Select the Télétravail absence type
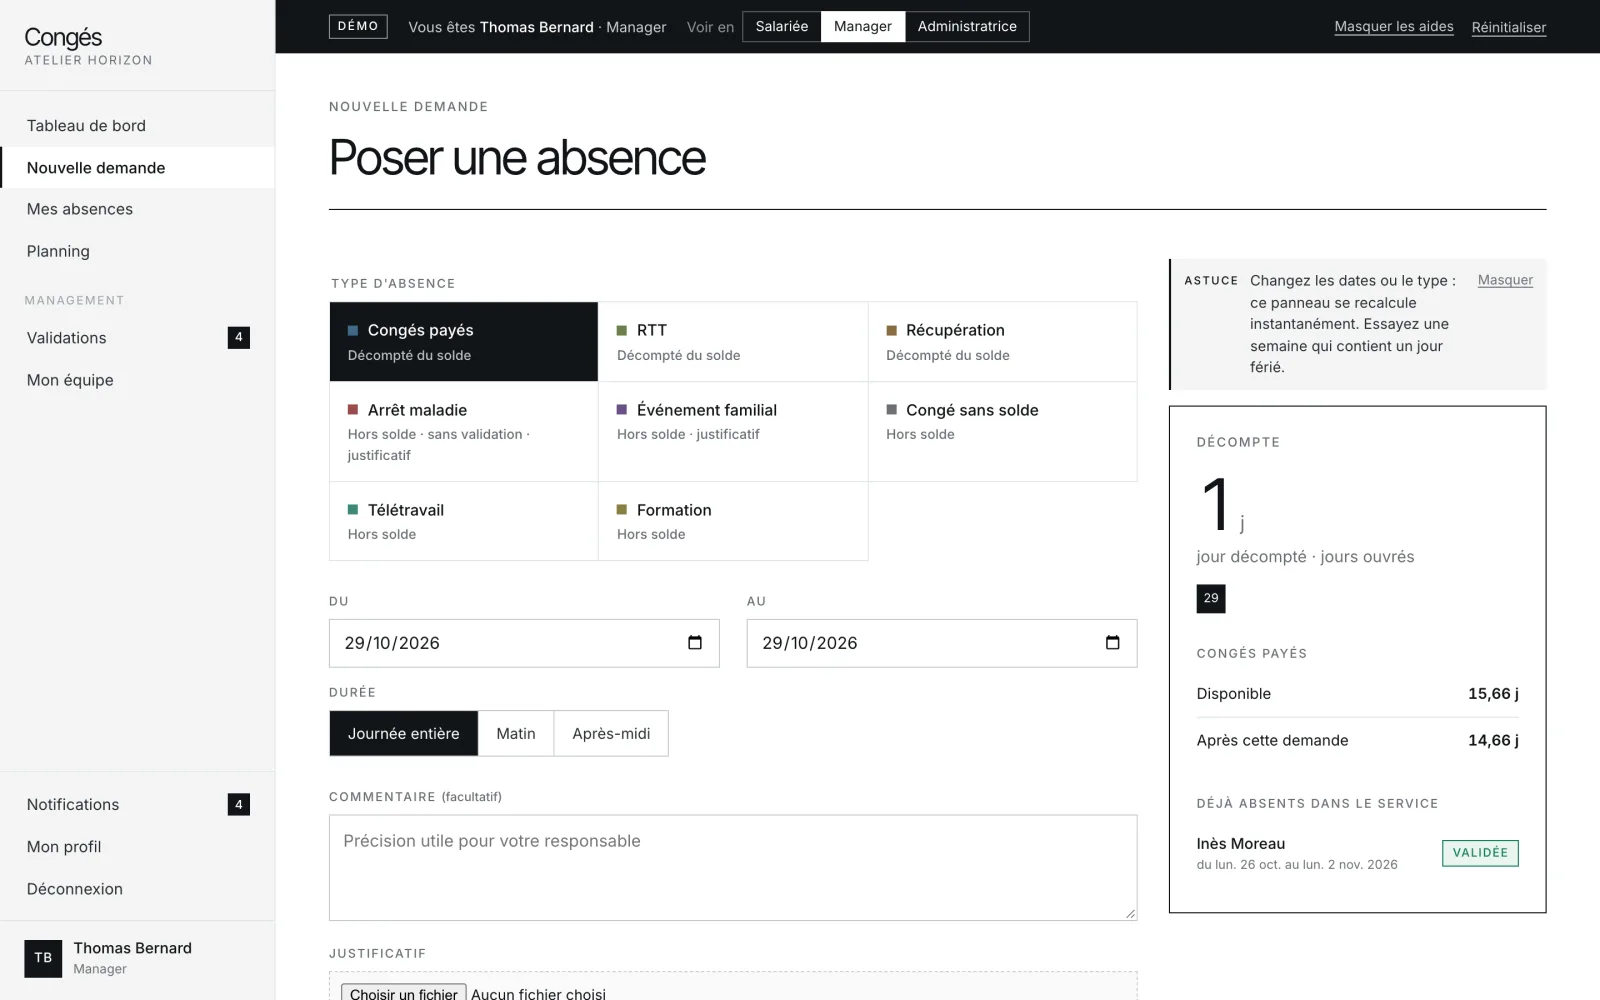 click(x=464, y=521)
